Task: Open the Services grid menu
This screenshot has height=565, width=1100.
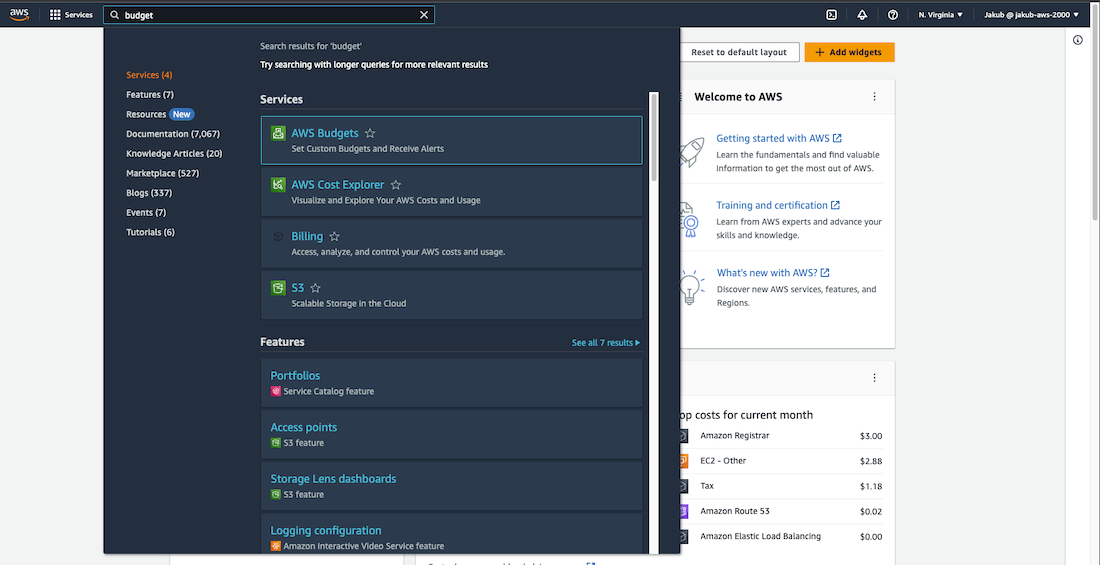Action: pos(71,15)
